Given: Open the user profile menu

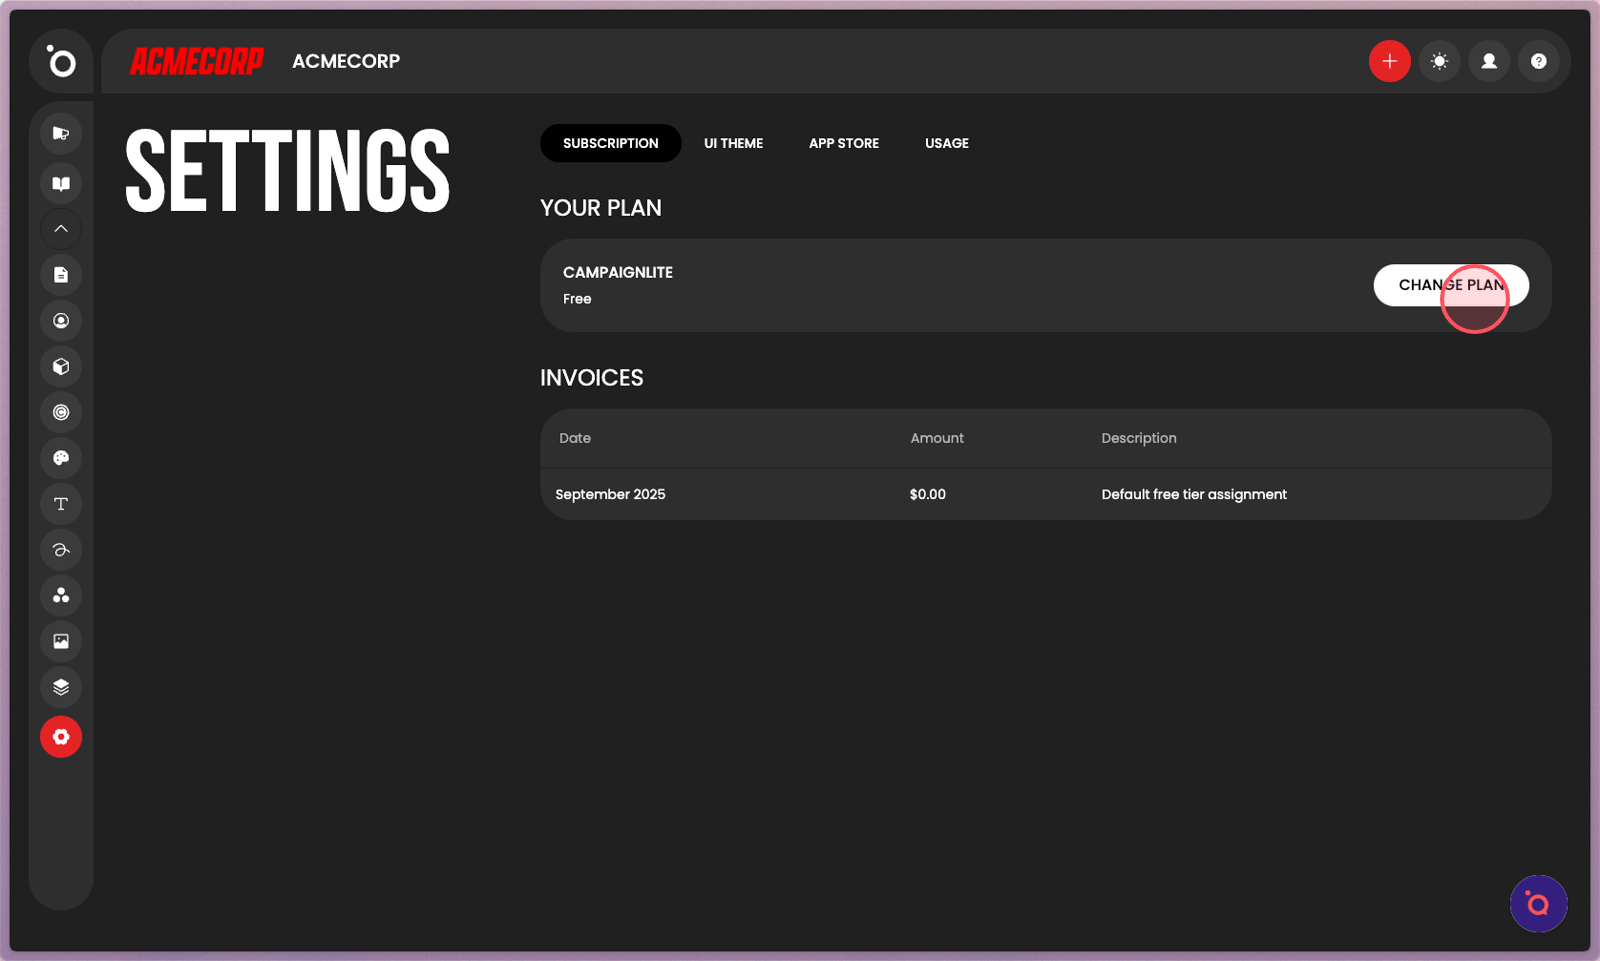Looking at the screenshot, I should tap(1489, 61).
